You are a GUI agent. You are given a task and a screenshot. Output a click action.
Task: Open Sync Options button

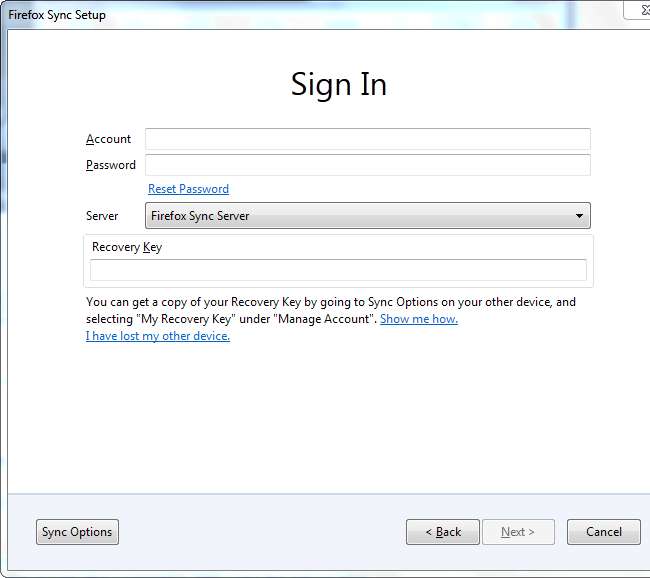tap(77, 532)
